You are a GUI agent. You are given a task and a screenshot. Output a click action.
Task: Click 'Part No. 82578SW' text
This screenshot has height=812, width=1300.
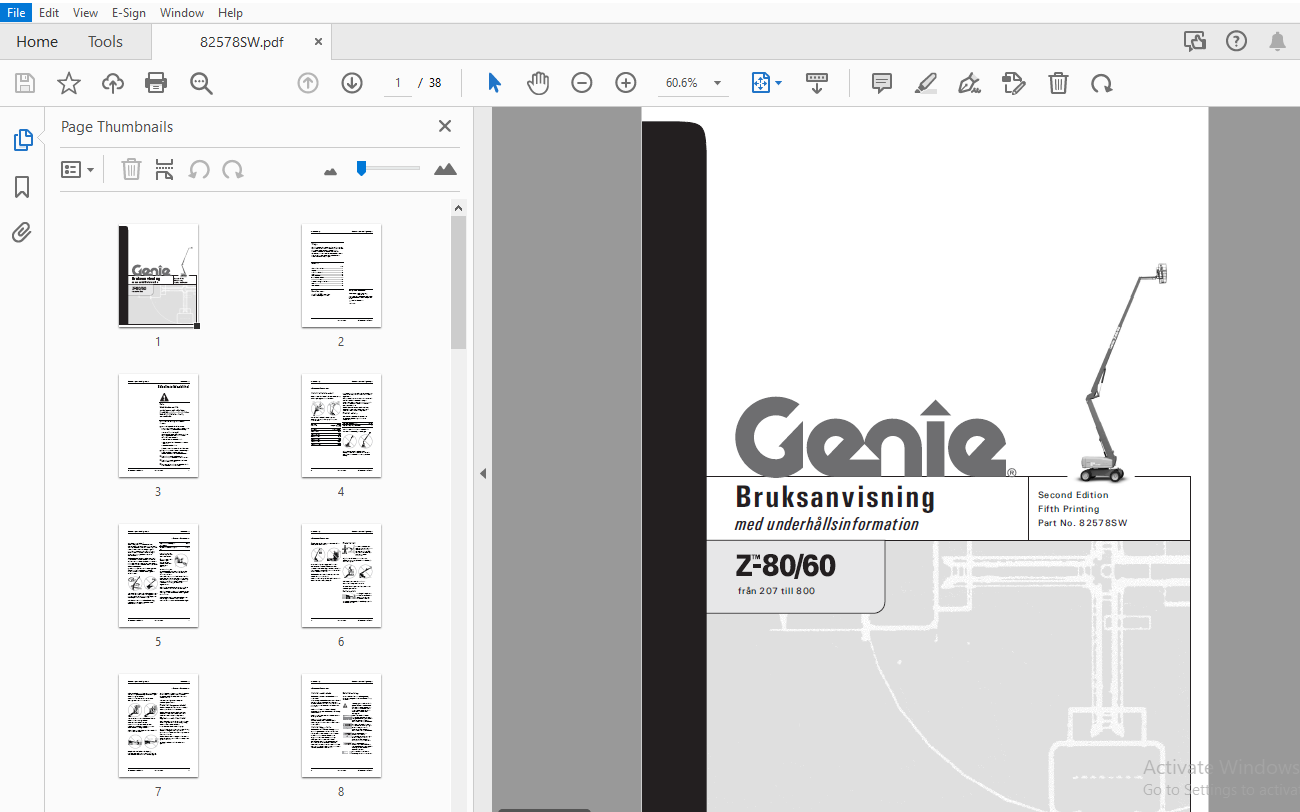(x=1082, y=523)
